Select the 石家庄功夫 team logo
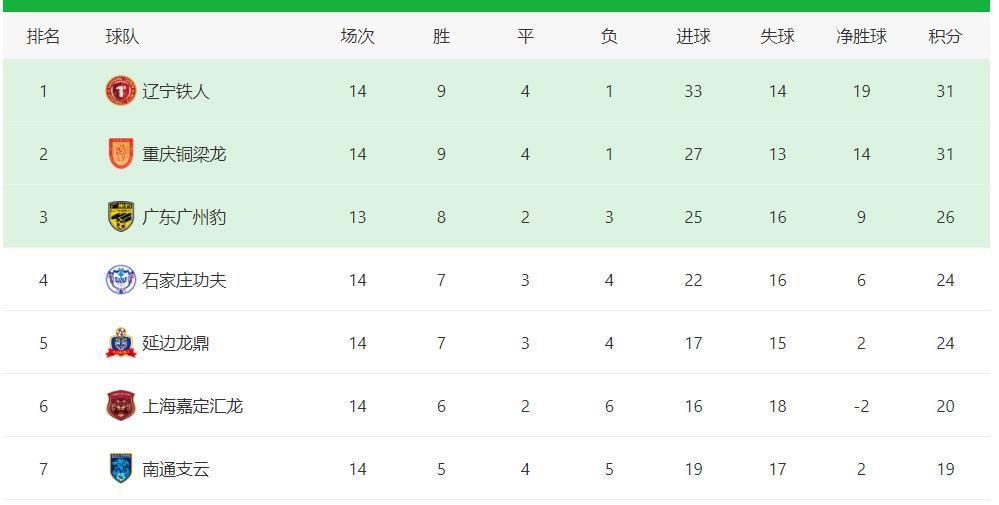 pyautogui.click(x=120, y=280)
